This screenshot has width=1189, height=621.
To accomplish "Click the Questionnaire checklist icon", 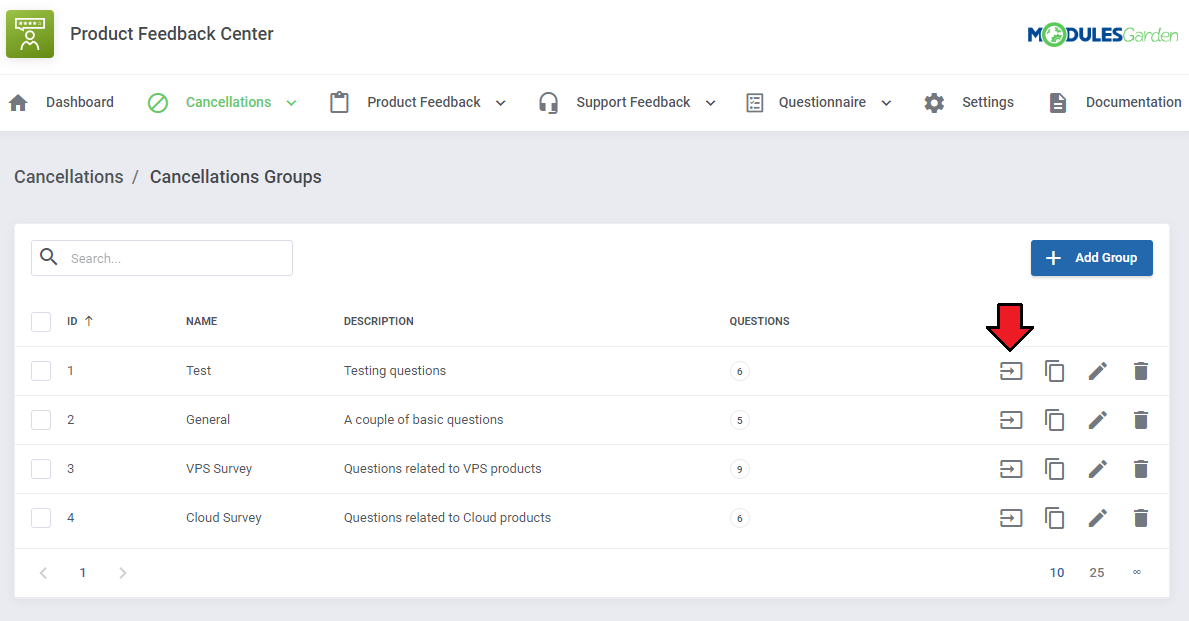I will click(754, 102).
